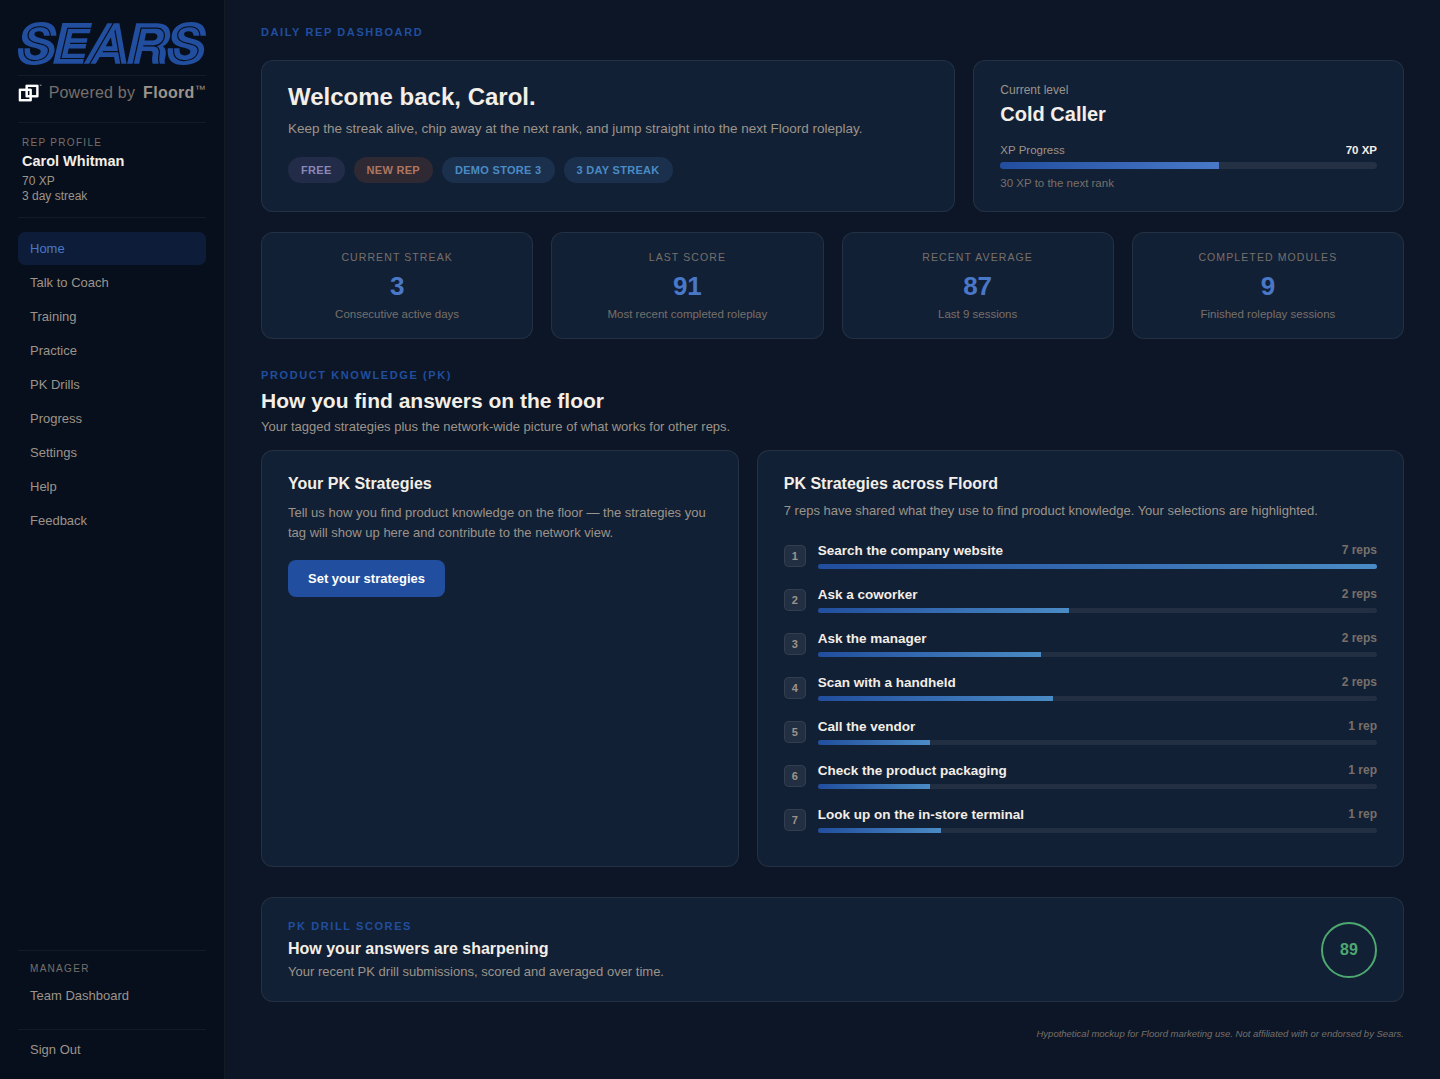Go to the Training section

(112, 317)
